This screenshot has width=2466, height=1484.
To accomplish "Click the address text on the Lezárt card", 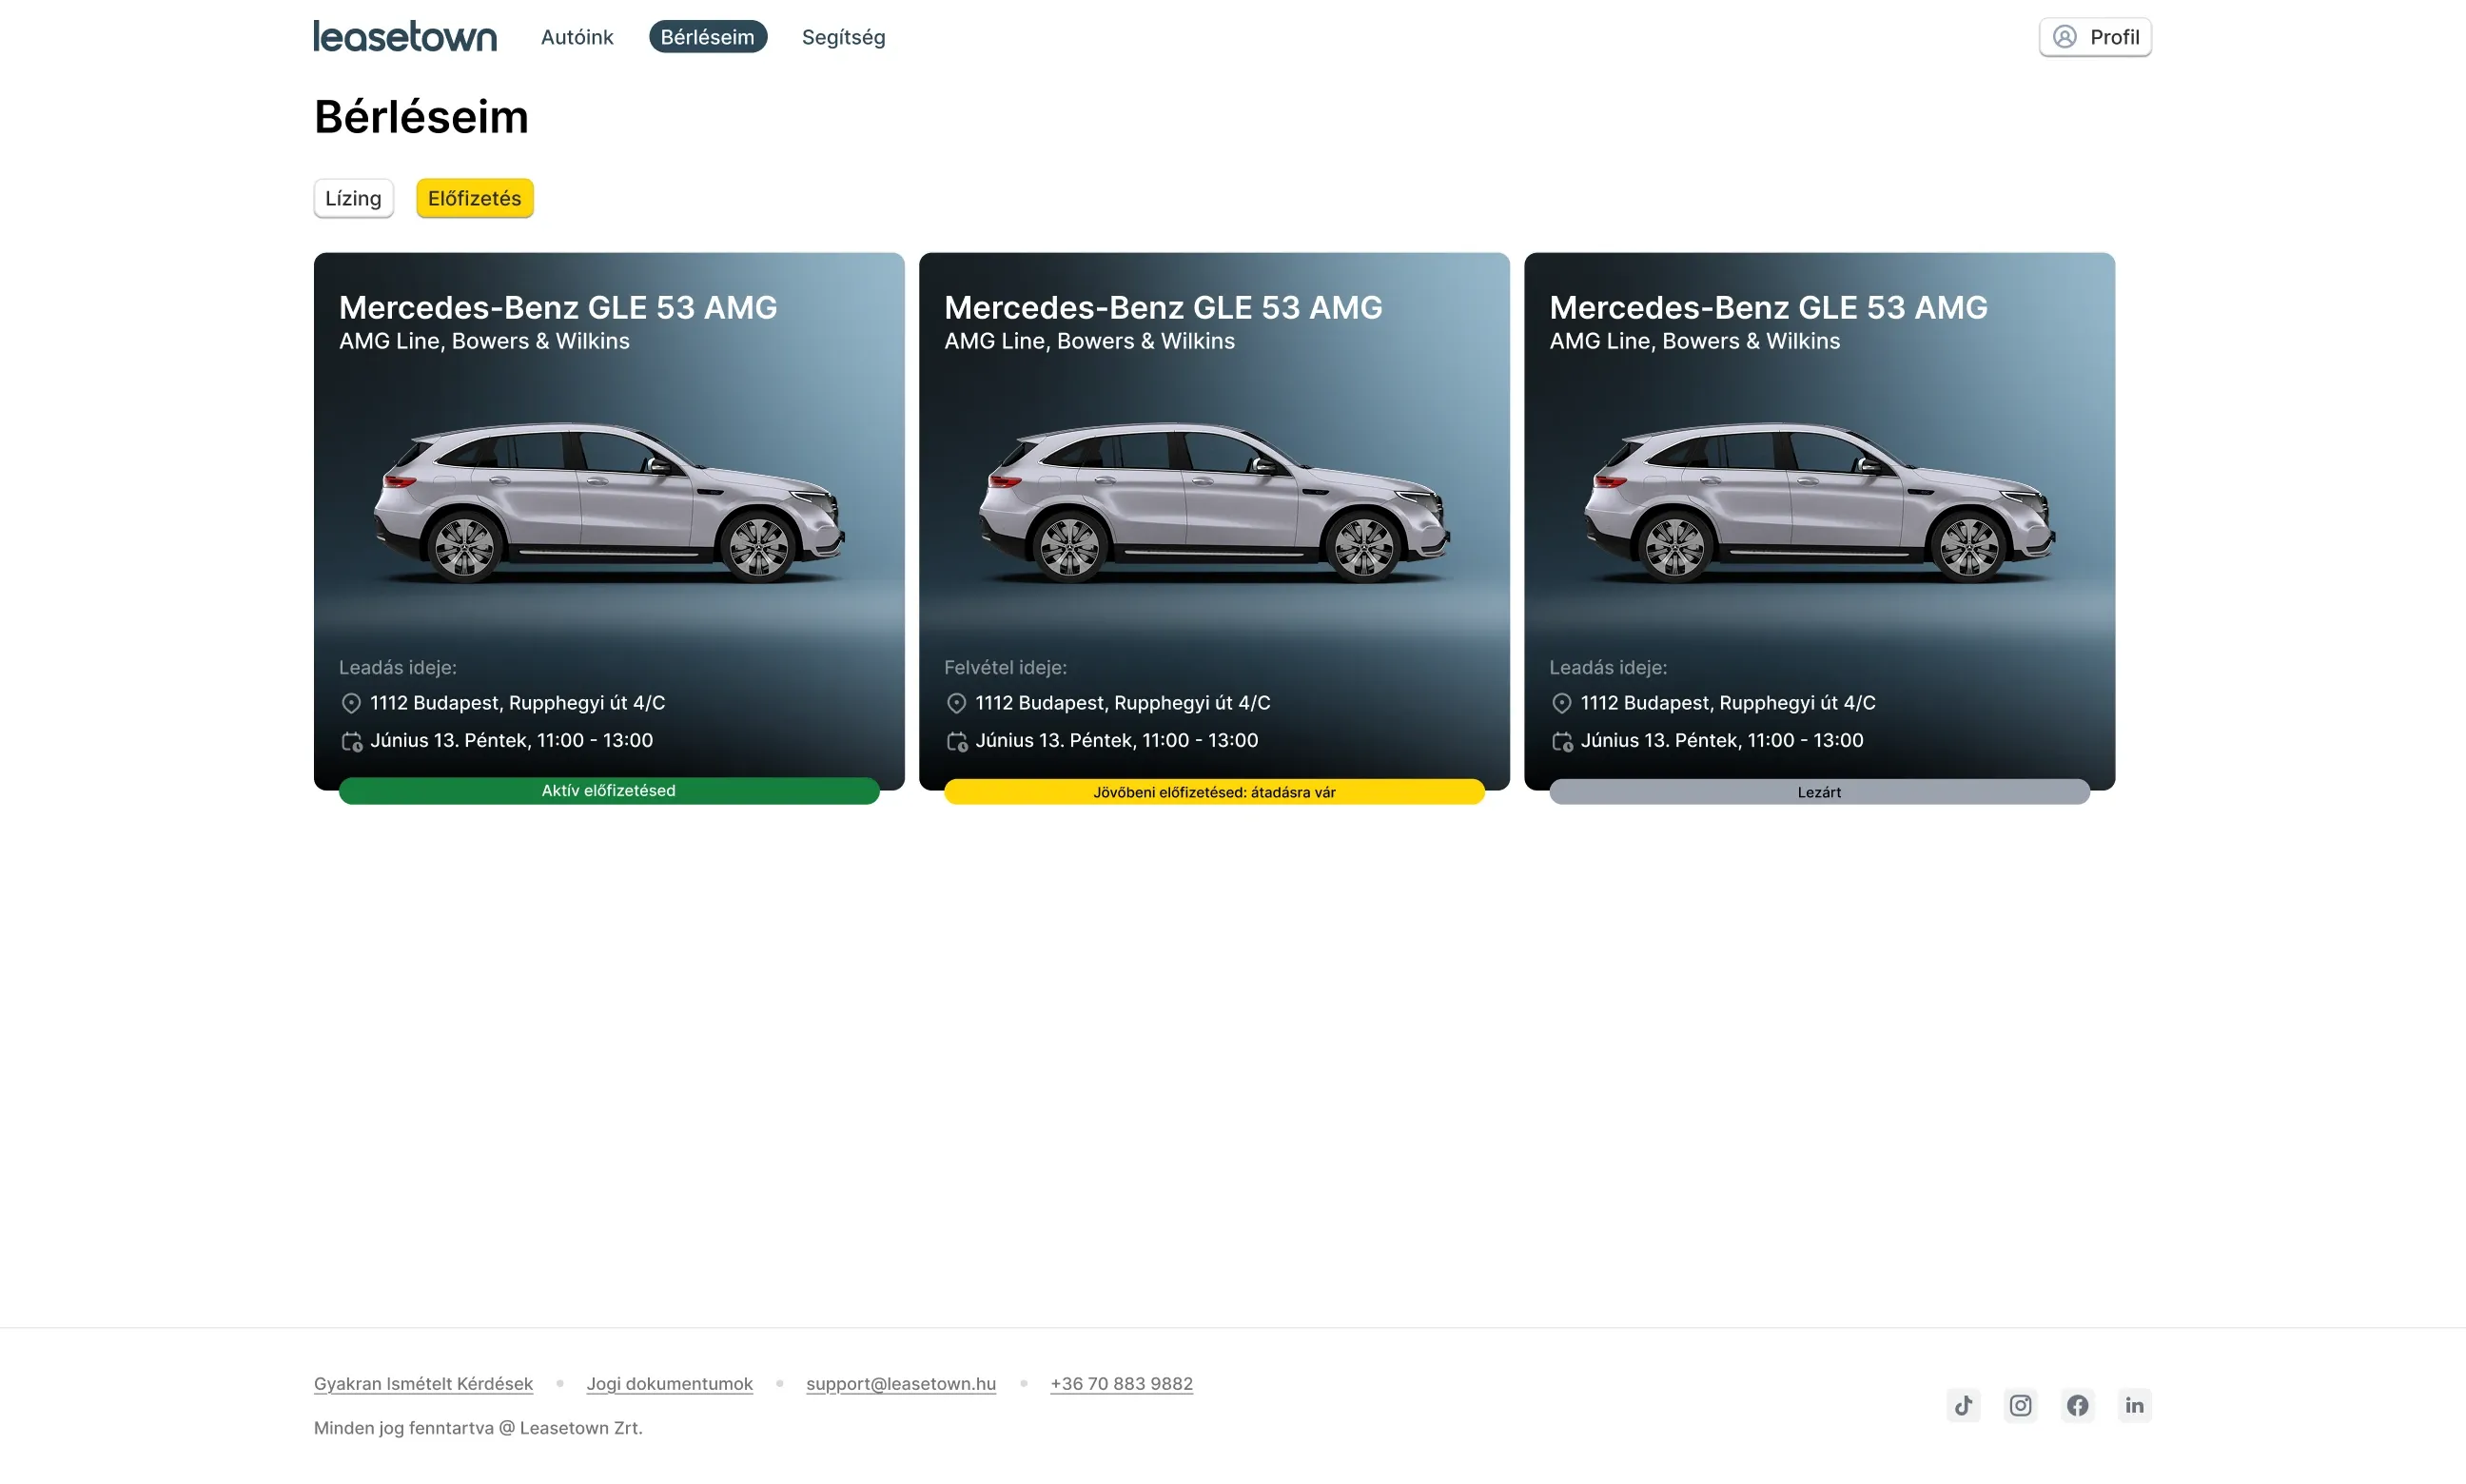I will (1728, 703).
